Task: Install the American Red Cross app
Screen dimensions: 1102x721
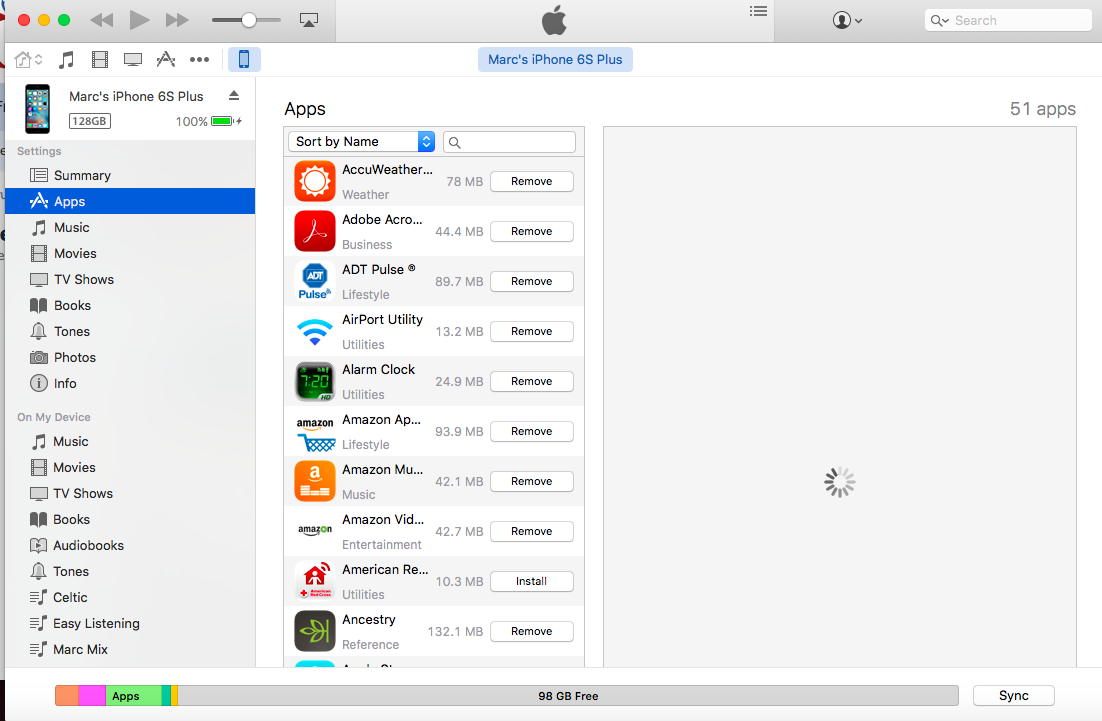Action: (x=531, y=581)
